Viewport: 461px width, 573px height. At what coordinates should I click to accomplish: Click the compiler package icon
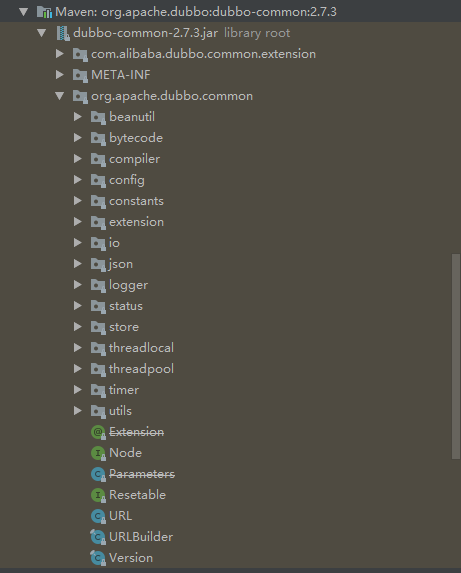point(98,159)
